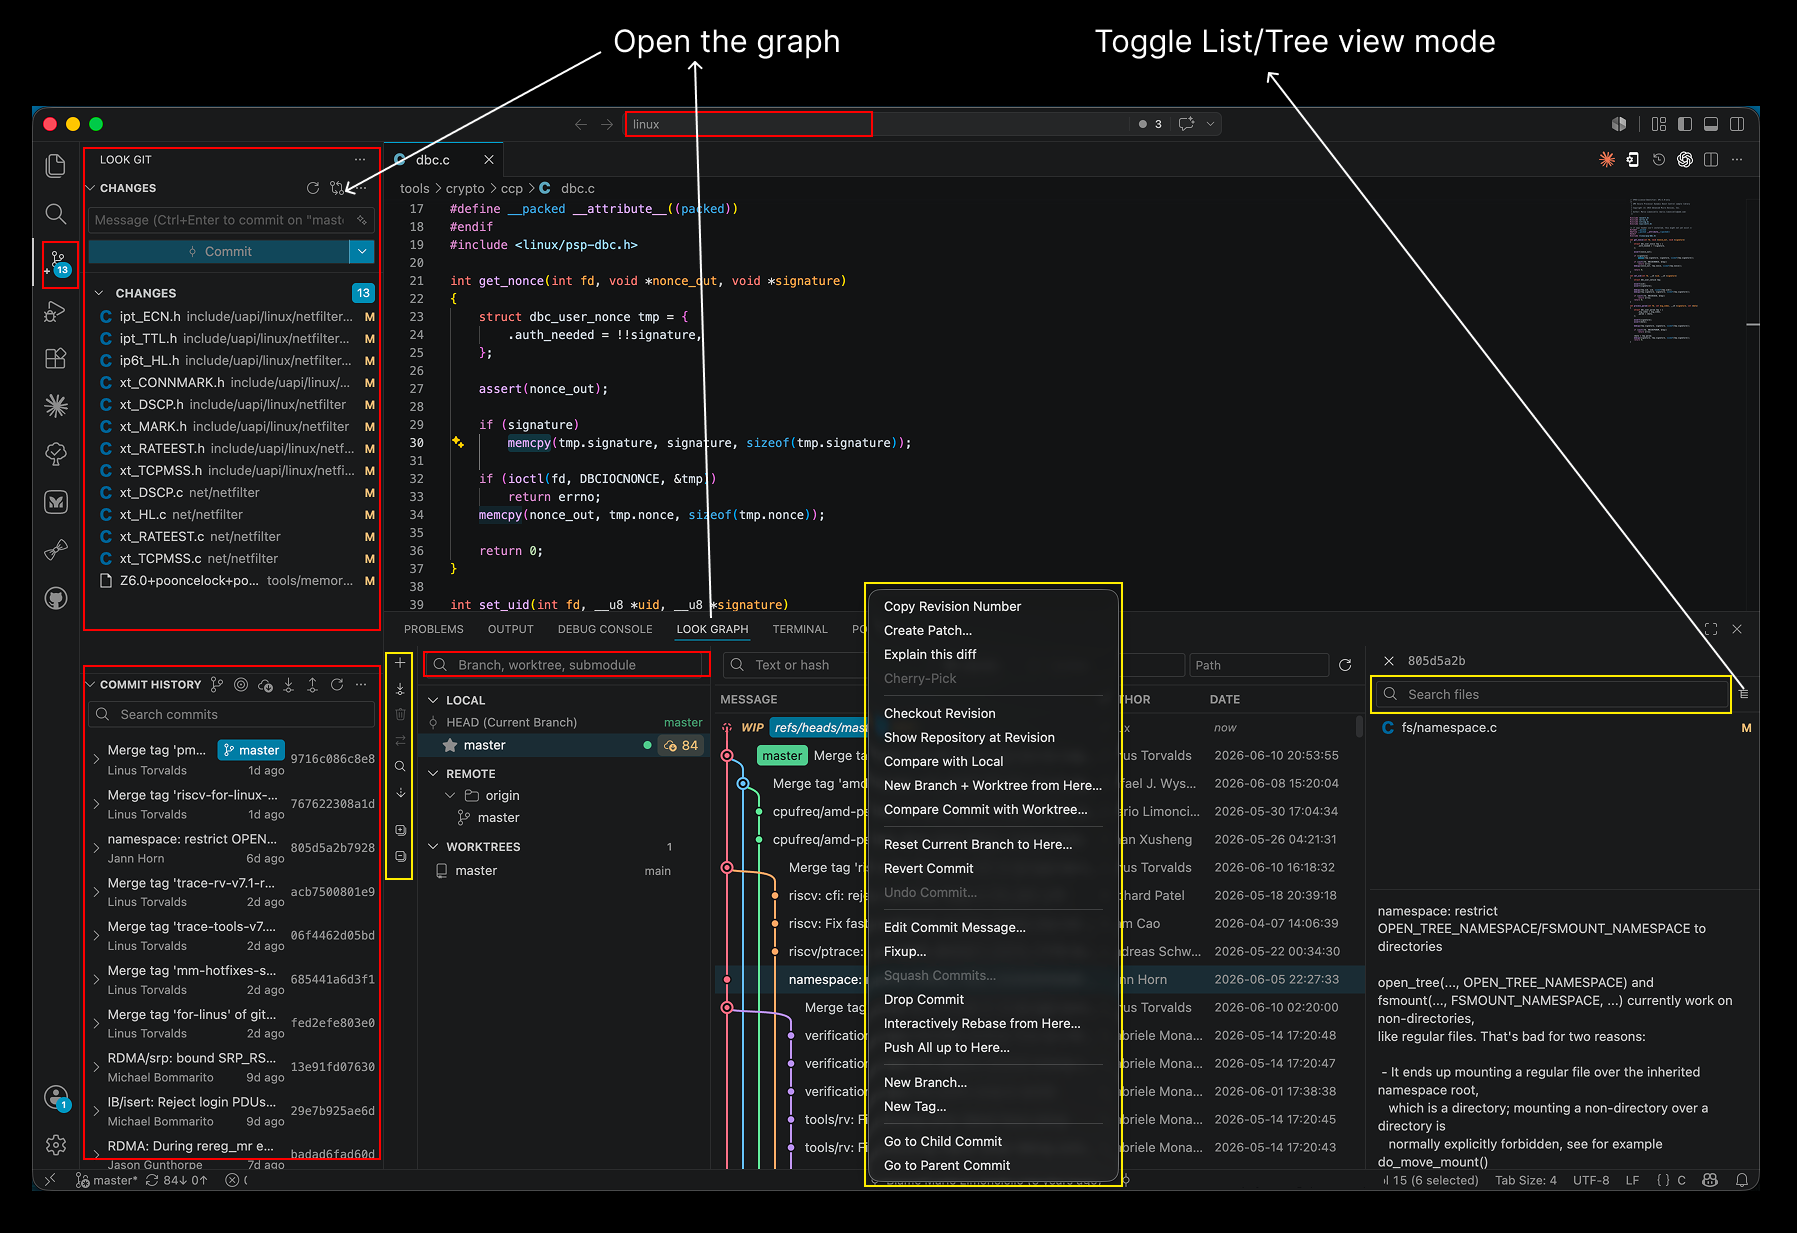Open the Run and Debug view
This screenshot has width=1797, height=1233.
coord(56,311)
